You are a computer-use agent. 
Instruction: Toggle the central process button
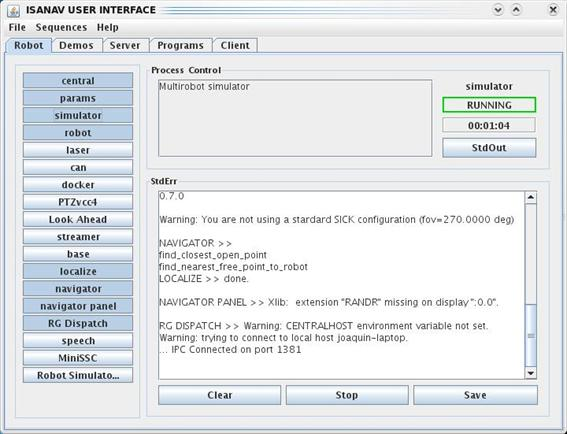pyautogui.click(x=78, y=81)
